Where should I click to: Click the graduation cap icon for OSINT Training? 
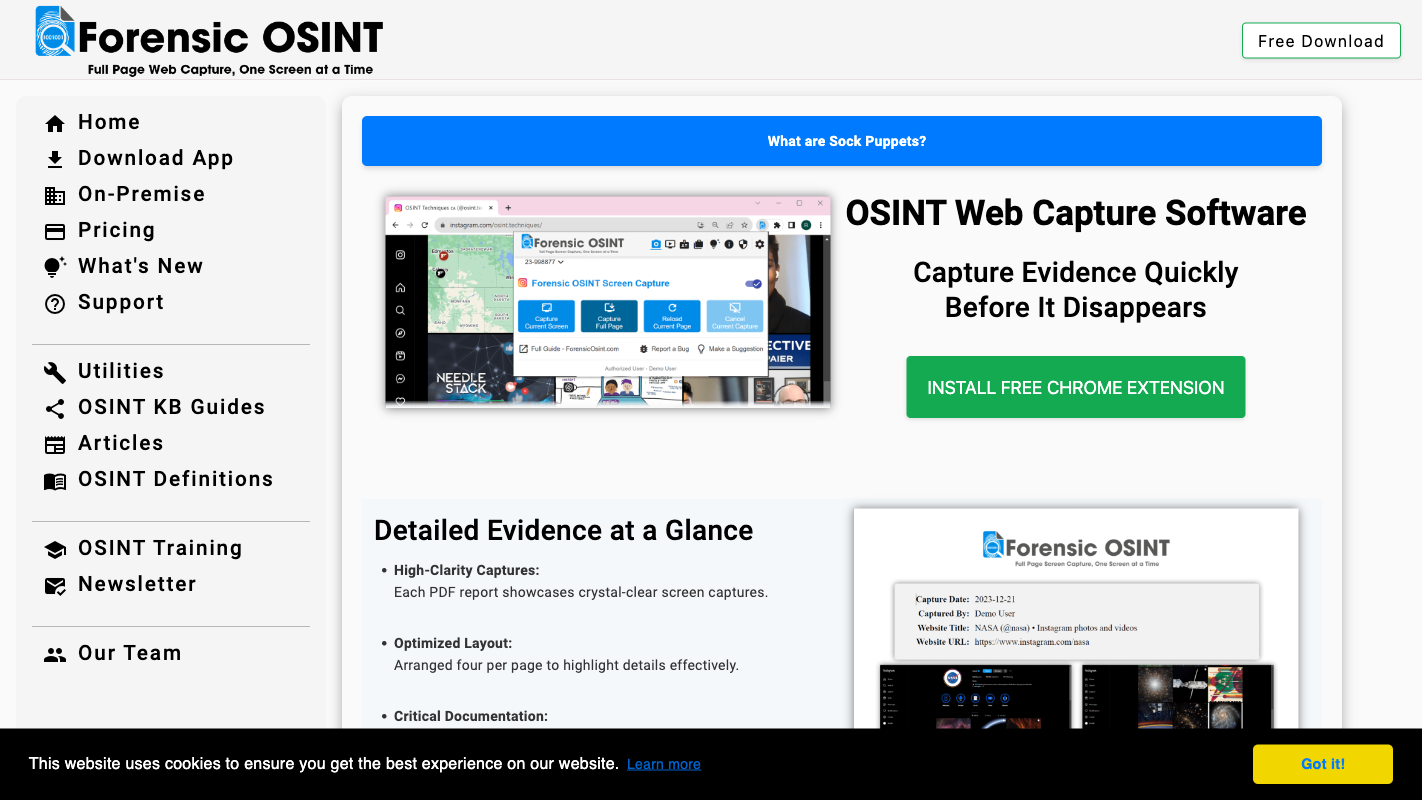coord(55,549)
